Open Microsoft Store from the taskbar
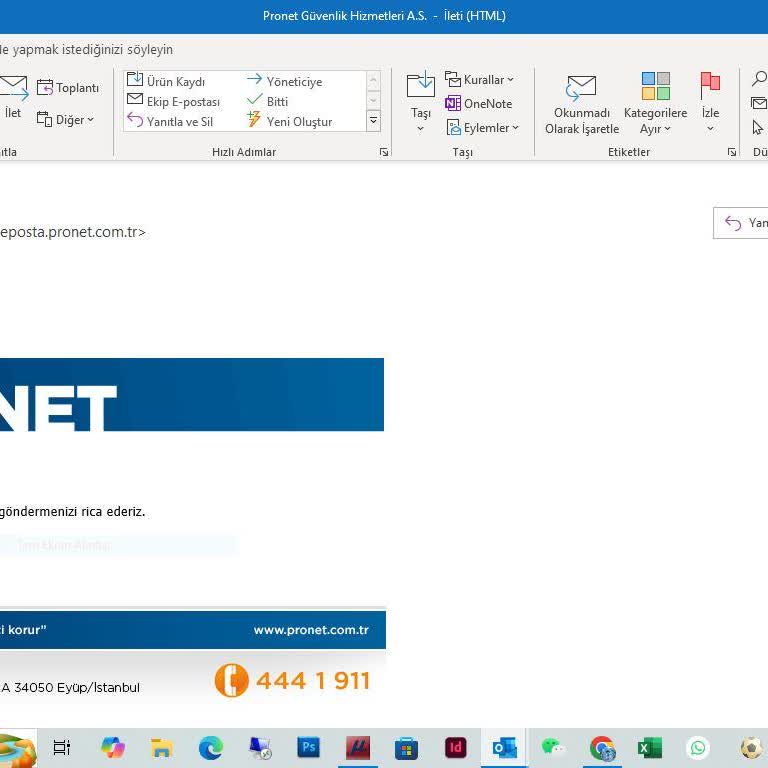This screenshot has height=768, width=768. [407, 748]
